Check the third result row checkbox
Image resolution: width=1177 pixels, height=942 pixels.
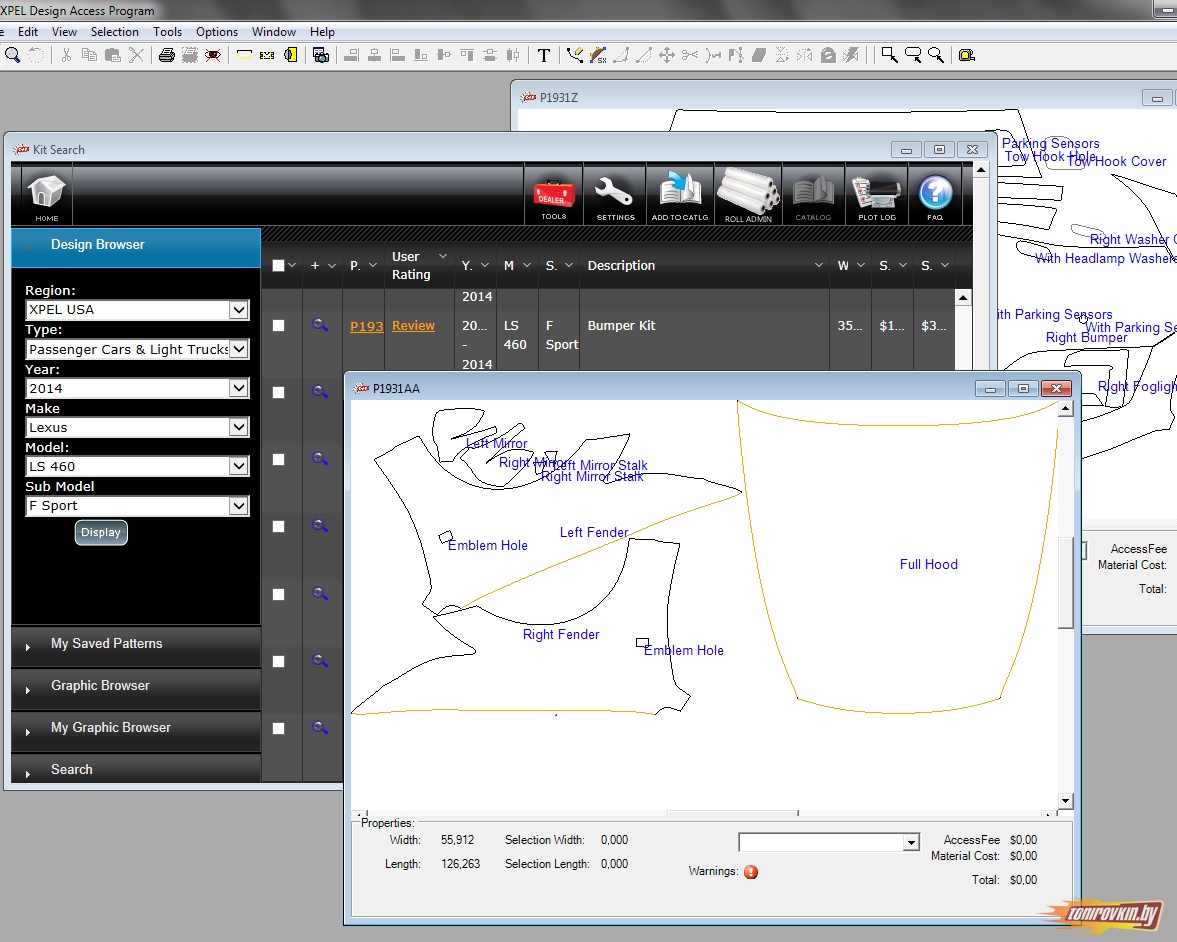278,459
